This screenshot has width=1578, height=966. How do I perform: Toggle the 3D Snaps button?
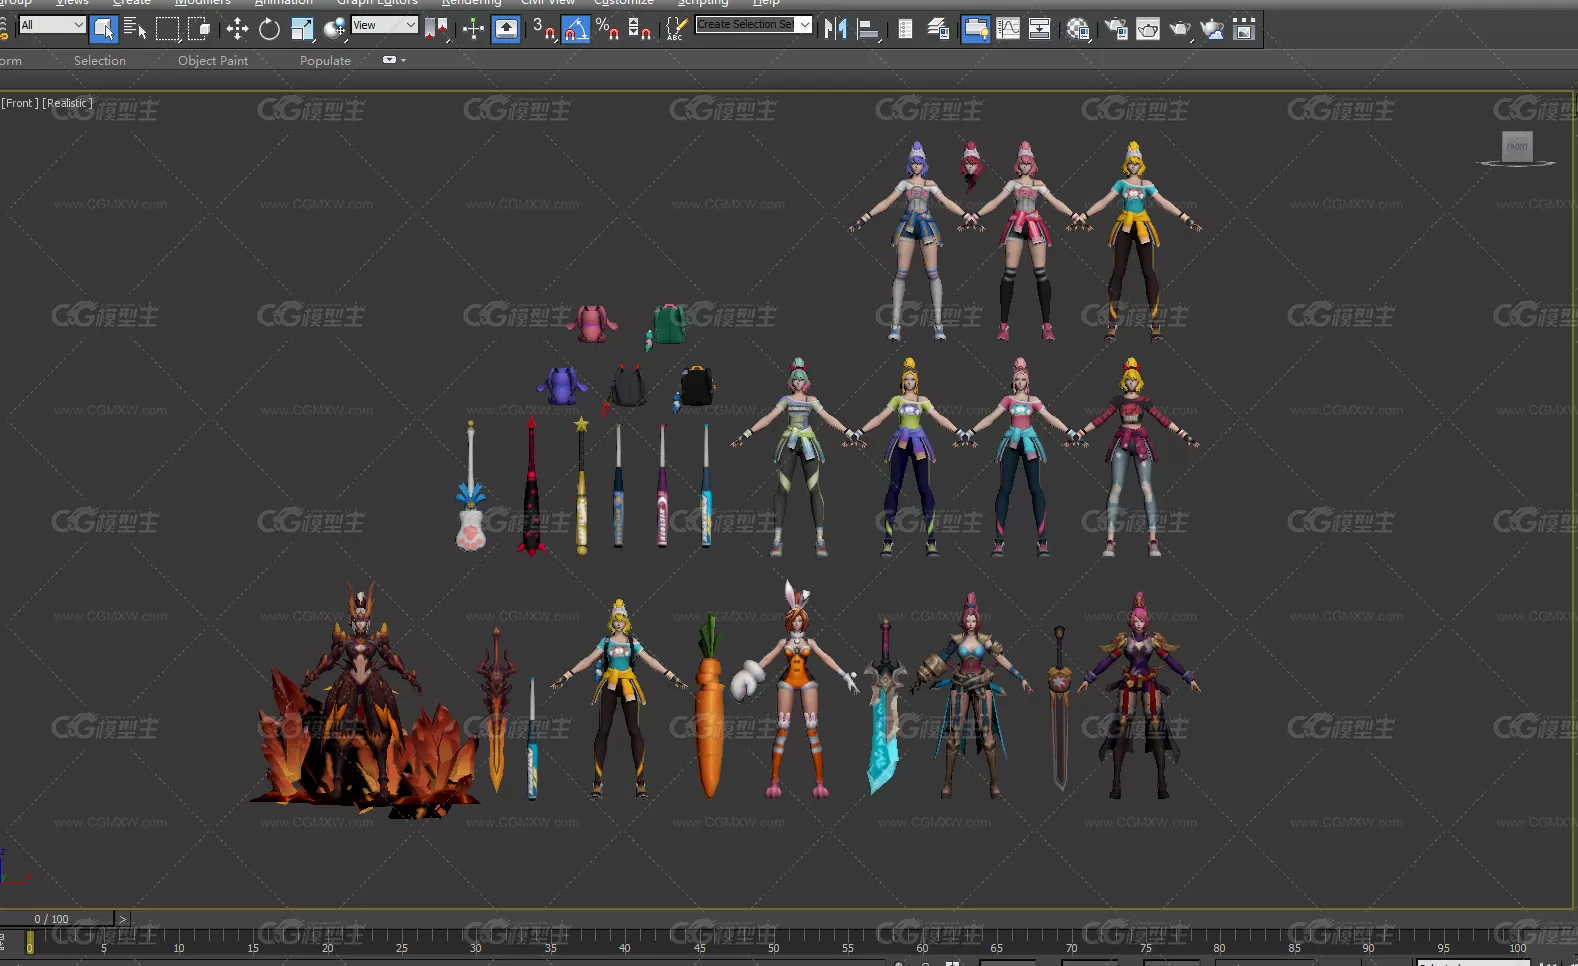point(543,29)
